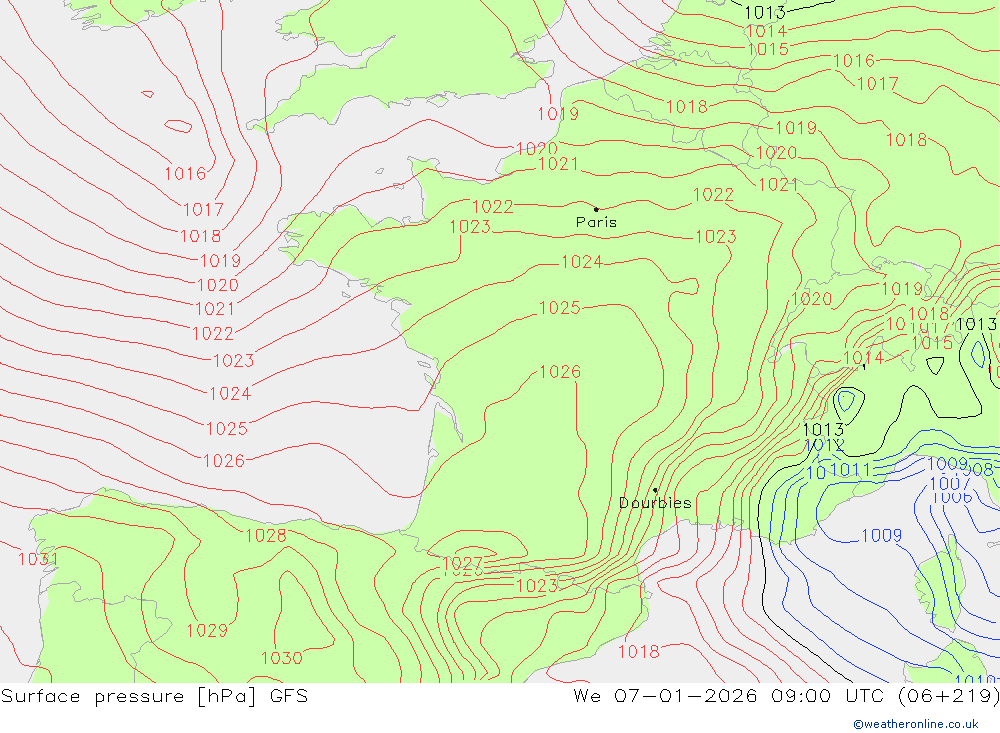Click the Paris city name label

point(596,222)
